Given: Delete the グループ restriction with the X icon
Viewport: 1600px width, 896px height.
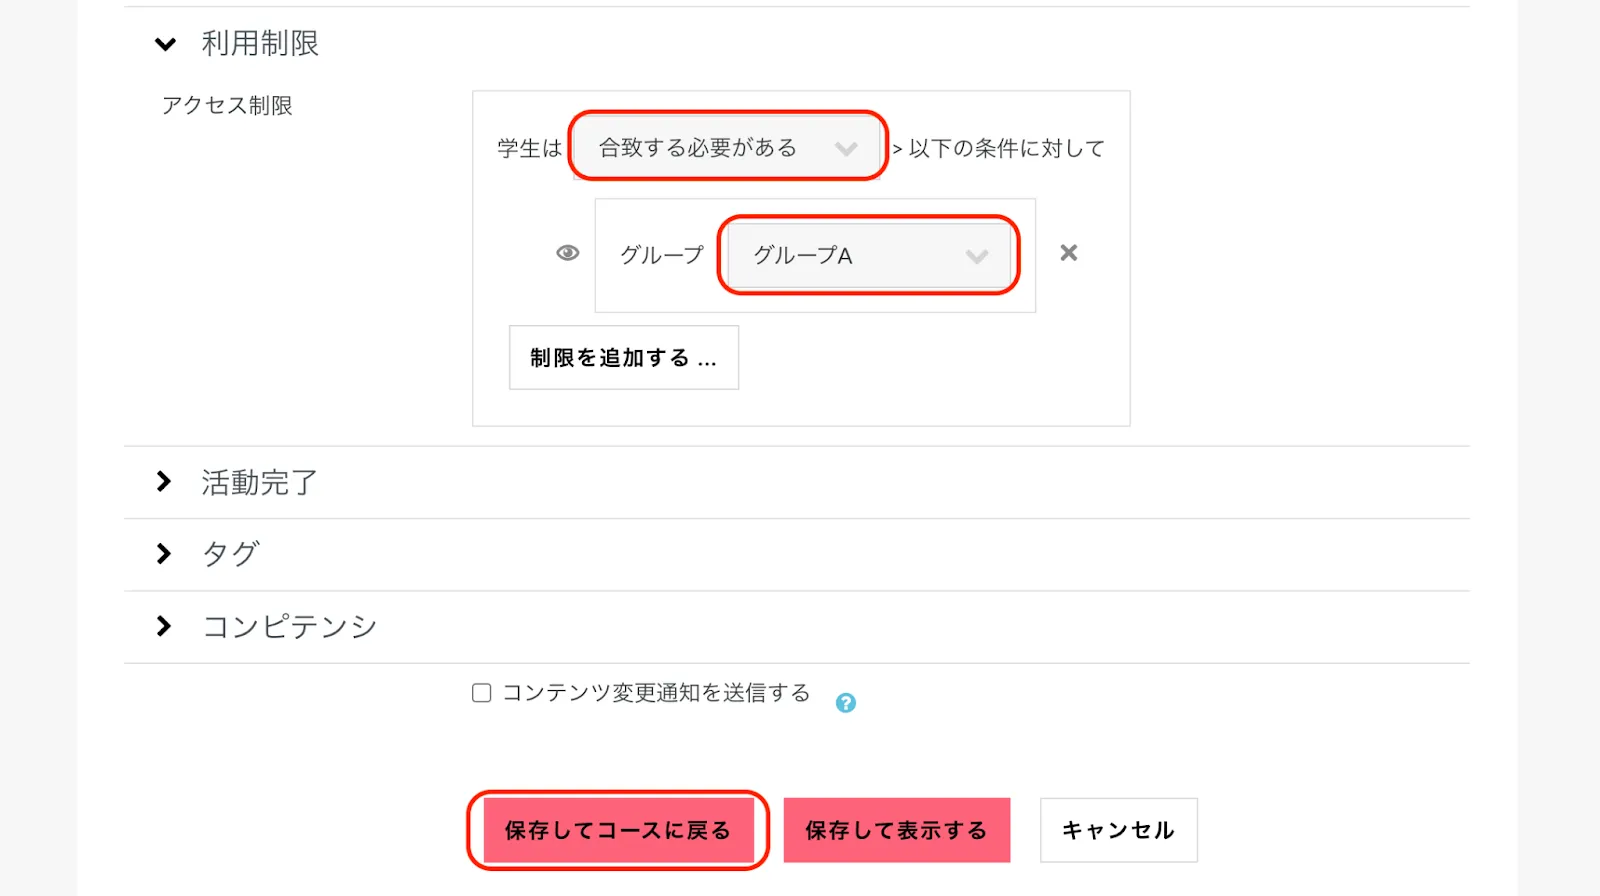Looking at the screenshot, I should (x=1069, y=253).
